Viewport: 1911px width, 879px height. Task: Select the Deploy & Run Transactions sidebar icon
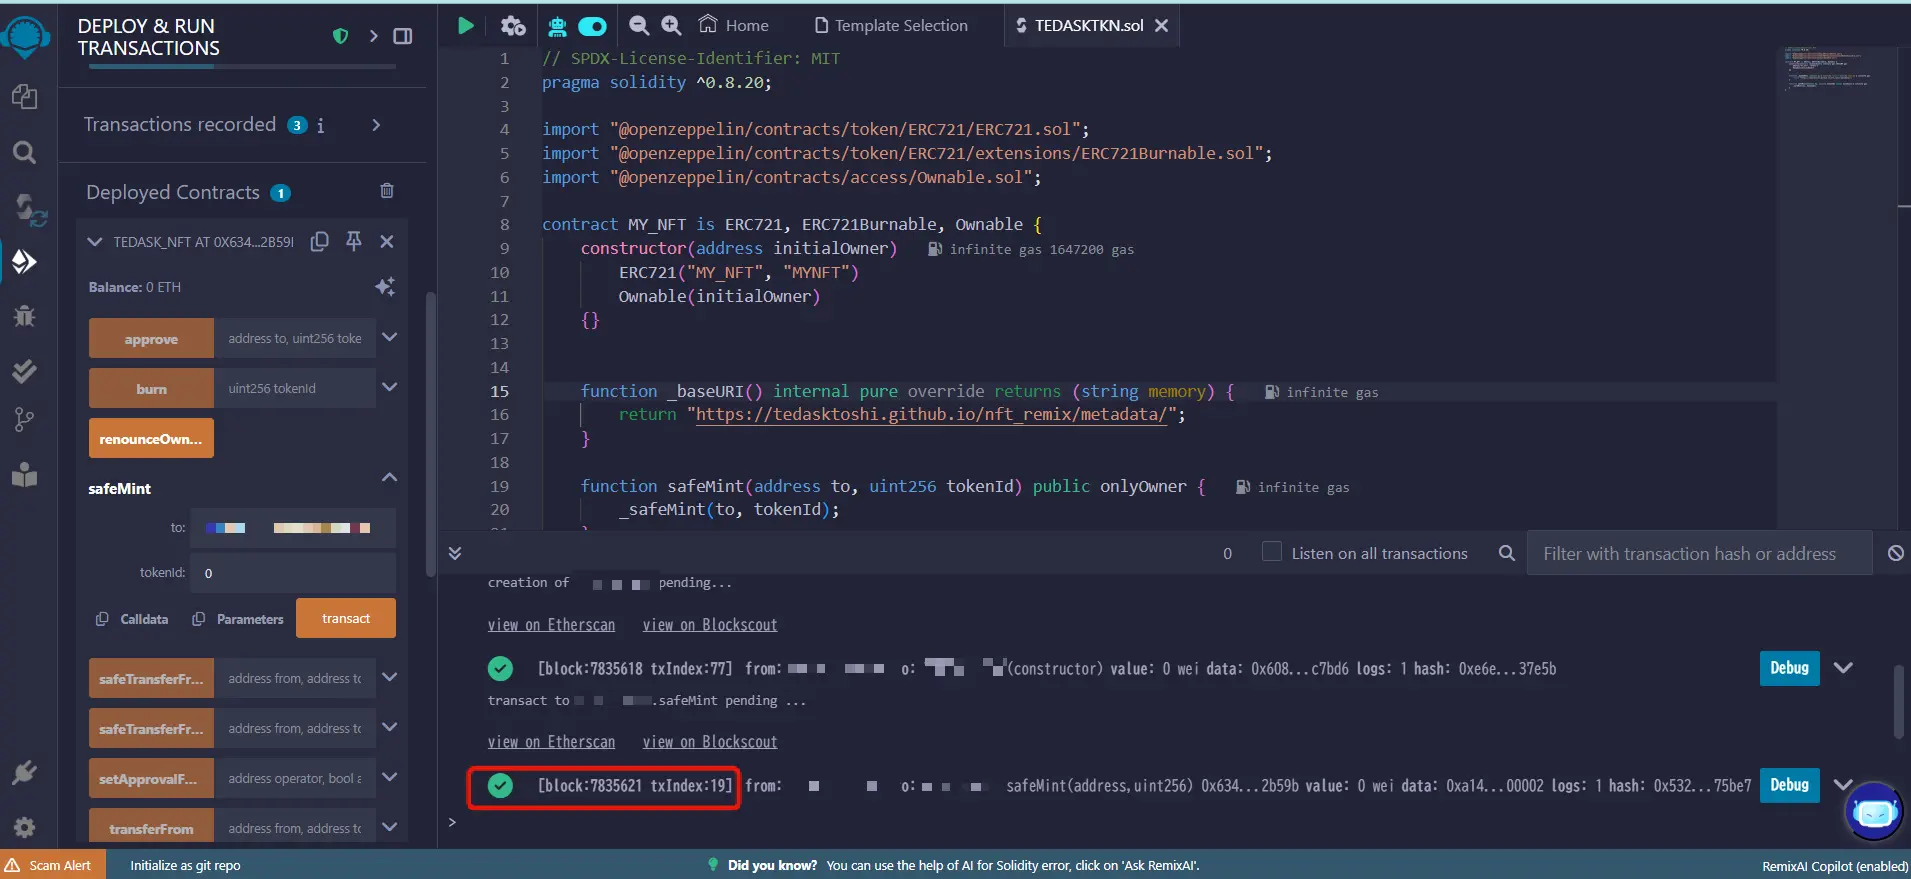pyautogui.click(x=24, y=262)
